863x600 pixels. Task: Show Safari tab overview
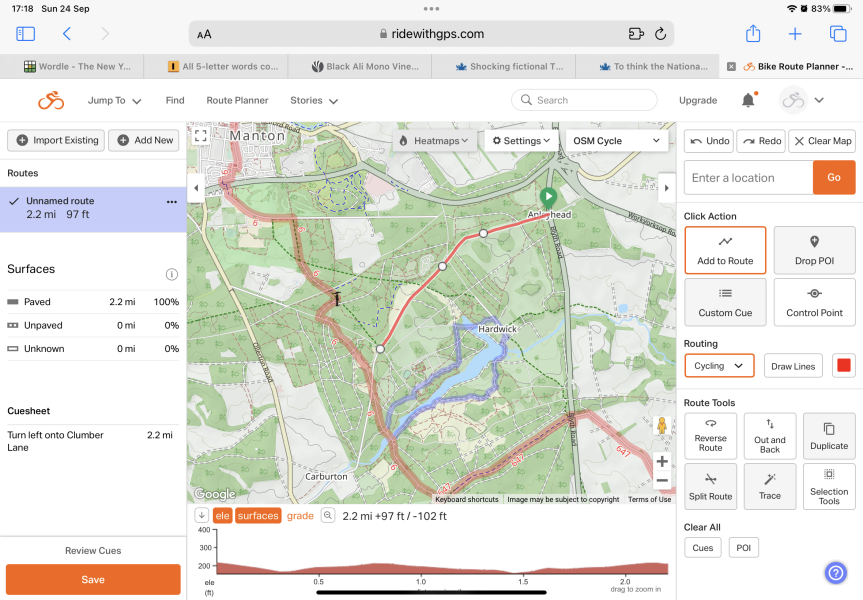(838, 34)
